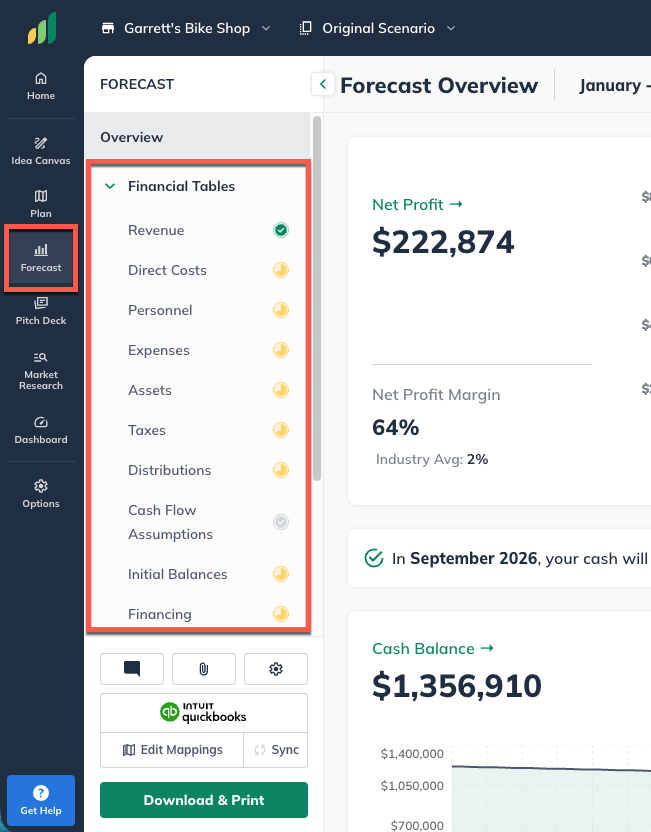The image size is (651, 832).
Task: Open the Garrett's Bike Shop company dropdown
Action: [186, 28]
